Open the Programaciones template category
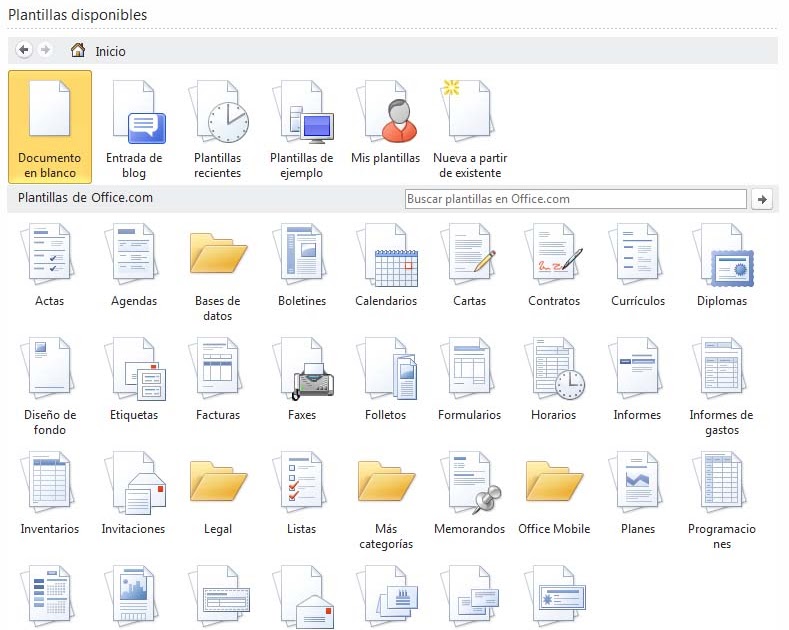 point(722,500)
